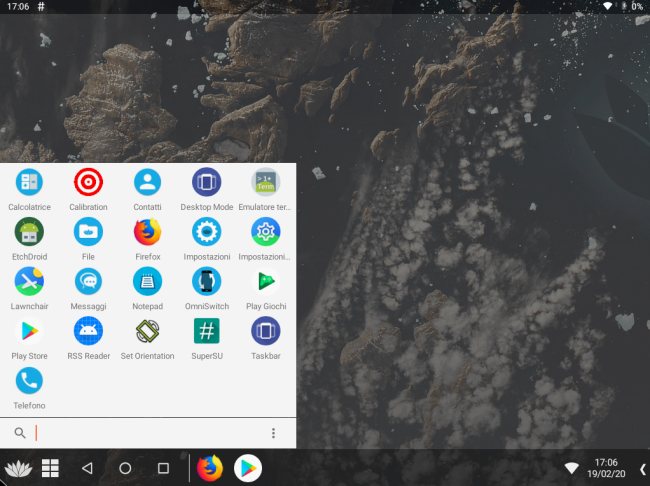Collapse the taskbar with the arrow
The width and height of the screenshot is (650, 486).
642,469
